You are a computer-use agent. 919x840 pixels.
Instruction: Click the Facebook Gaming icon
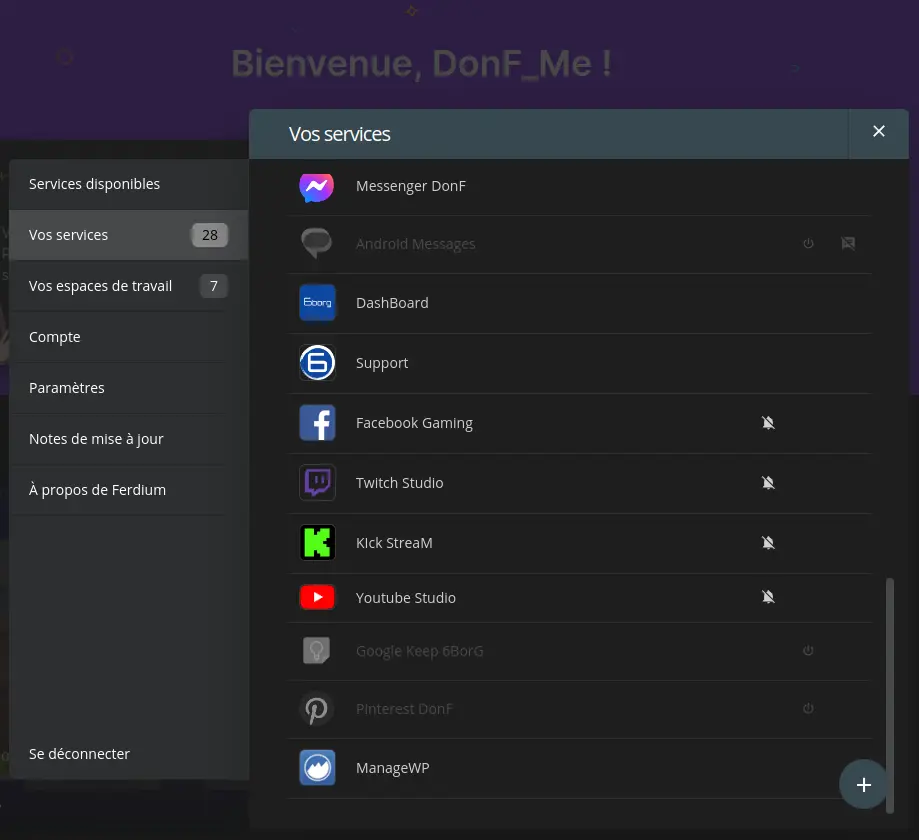click(x=317, y=423)
